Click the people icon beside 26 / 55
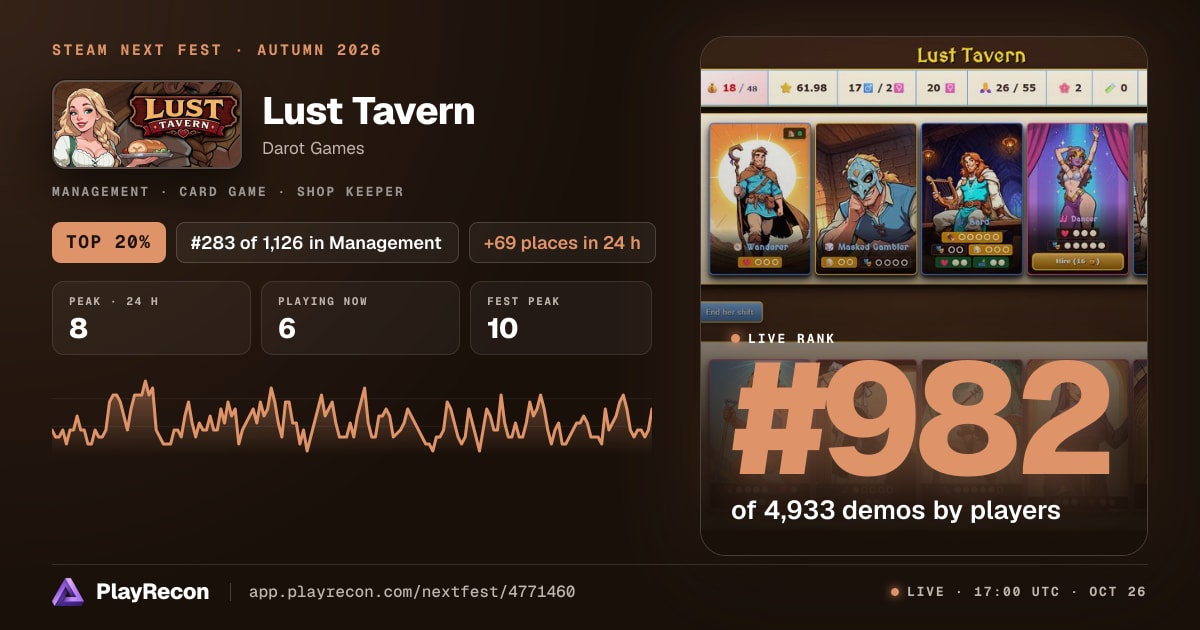This screenshot has height=630, width=1200. coord(984,88)
